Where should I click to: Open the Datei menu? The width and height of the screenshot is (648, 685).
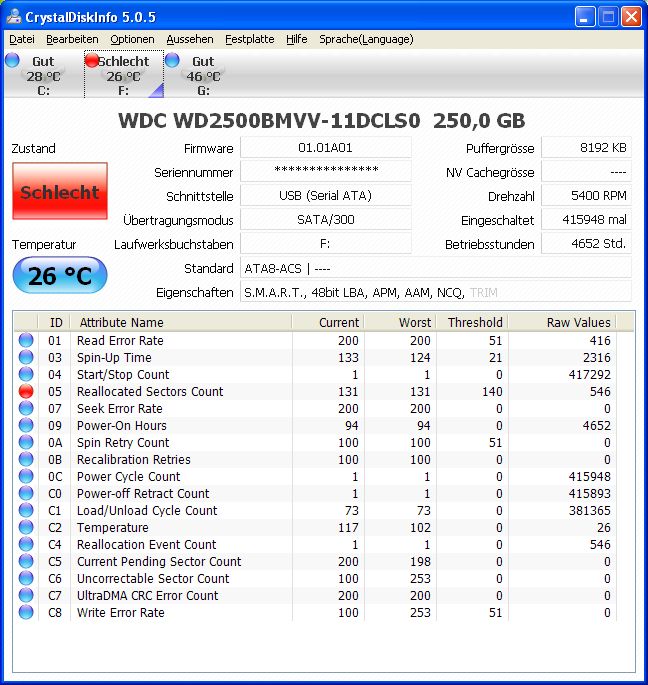[21, 39]
